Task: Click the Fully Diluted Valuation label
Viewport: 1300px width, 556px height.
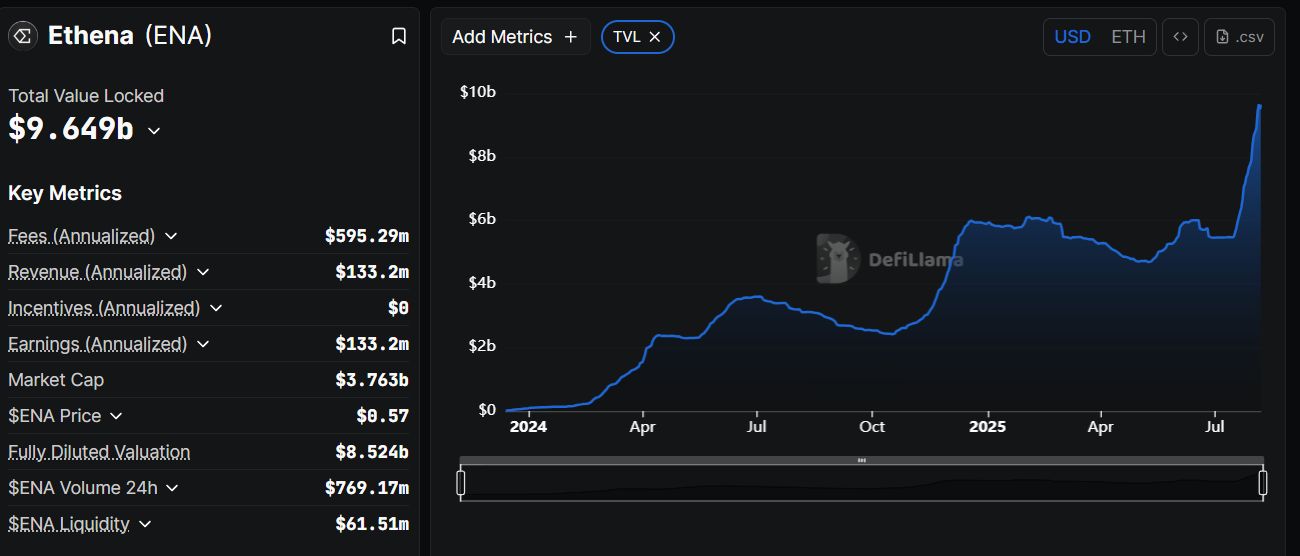Action: click(99, 452)
